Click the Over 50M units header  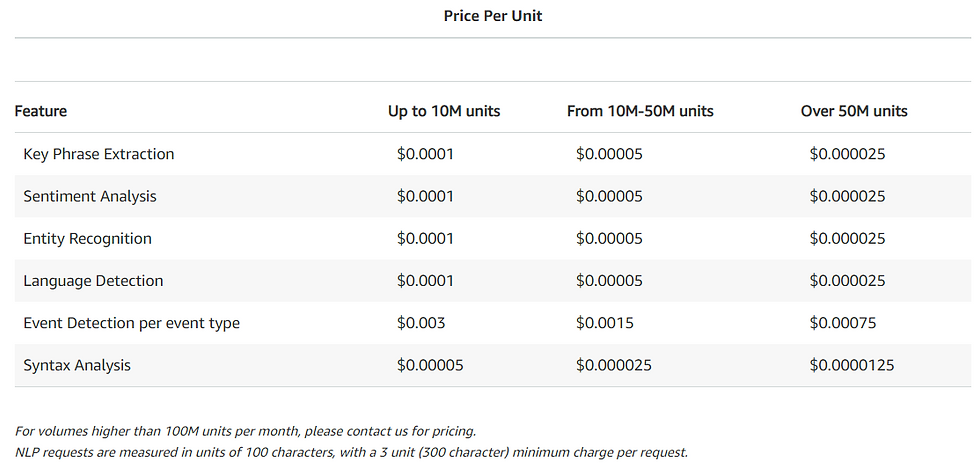[854, 111]
